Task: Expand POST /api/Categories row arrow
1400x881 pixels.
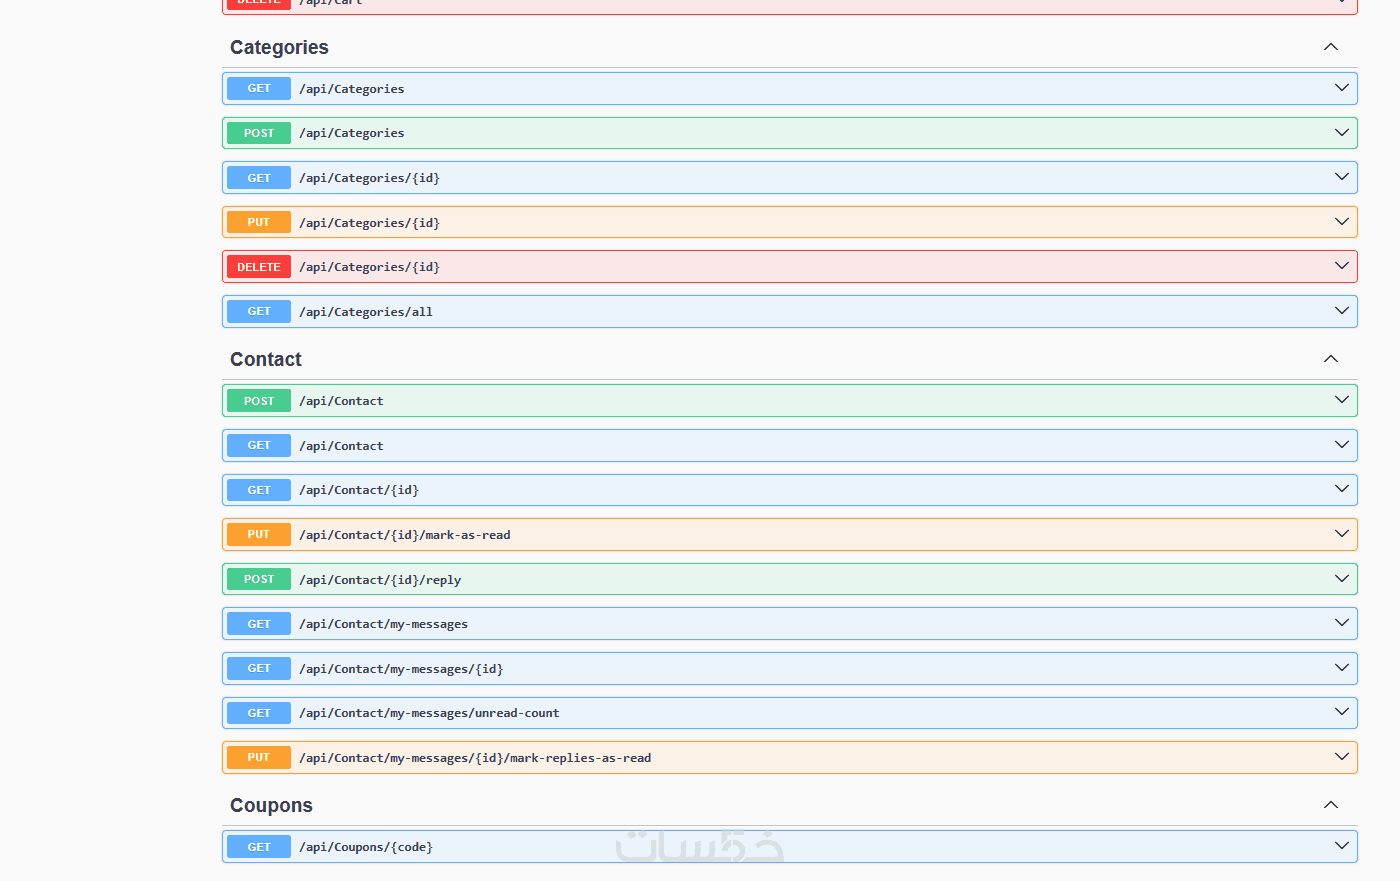Action: (x=1342, y=133)
